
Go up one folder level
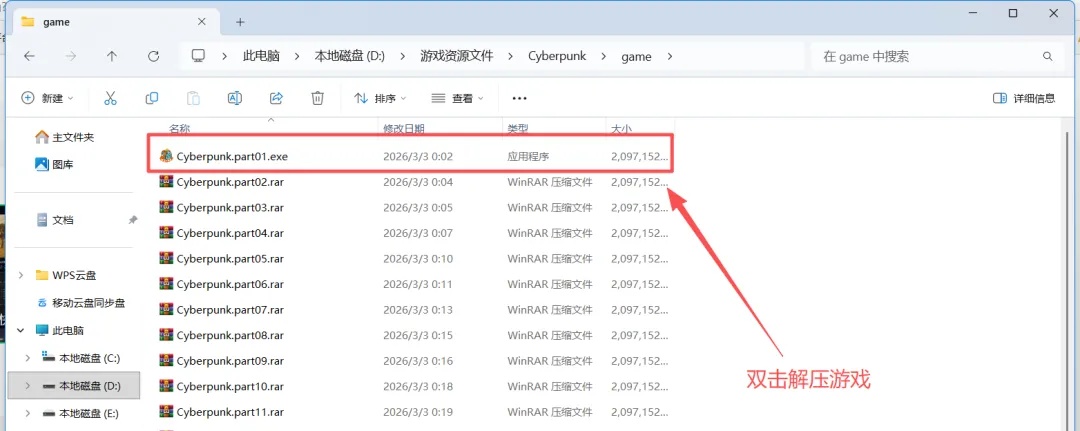[112, 56]
